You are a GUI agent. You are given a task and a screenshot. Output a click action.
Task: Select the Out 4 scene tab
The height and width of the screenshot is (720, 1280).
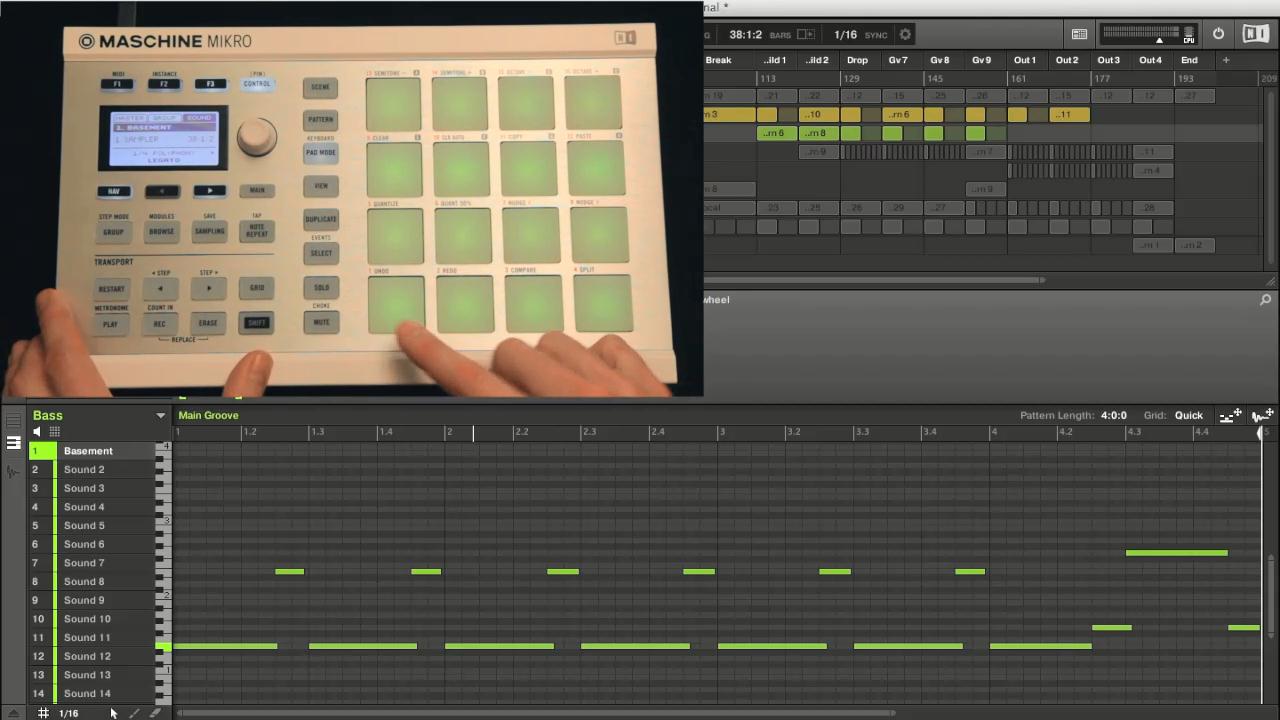[x=1150, y=60]
